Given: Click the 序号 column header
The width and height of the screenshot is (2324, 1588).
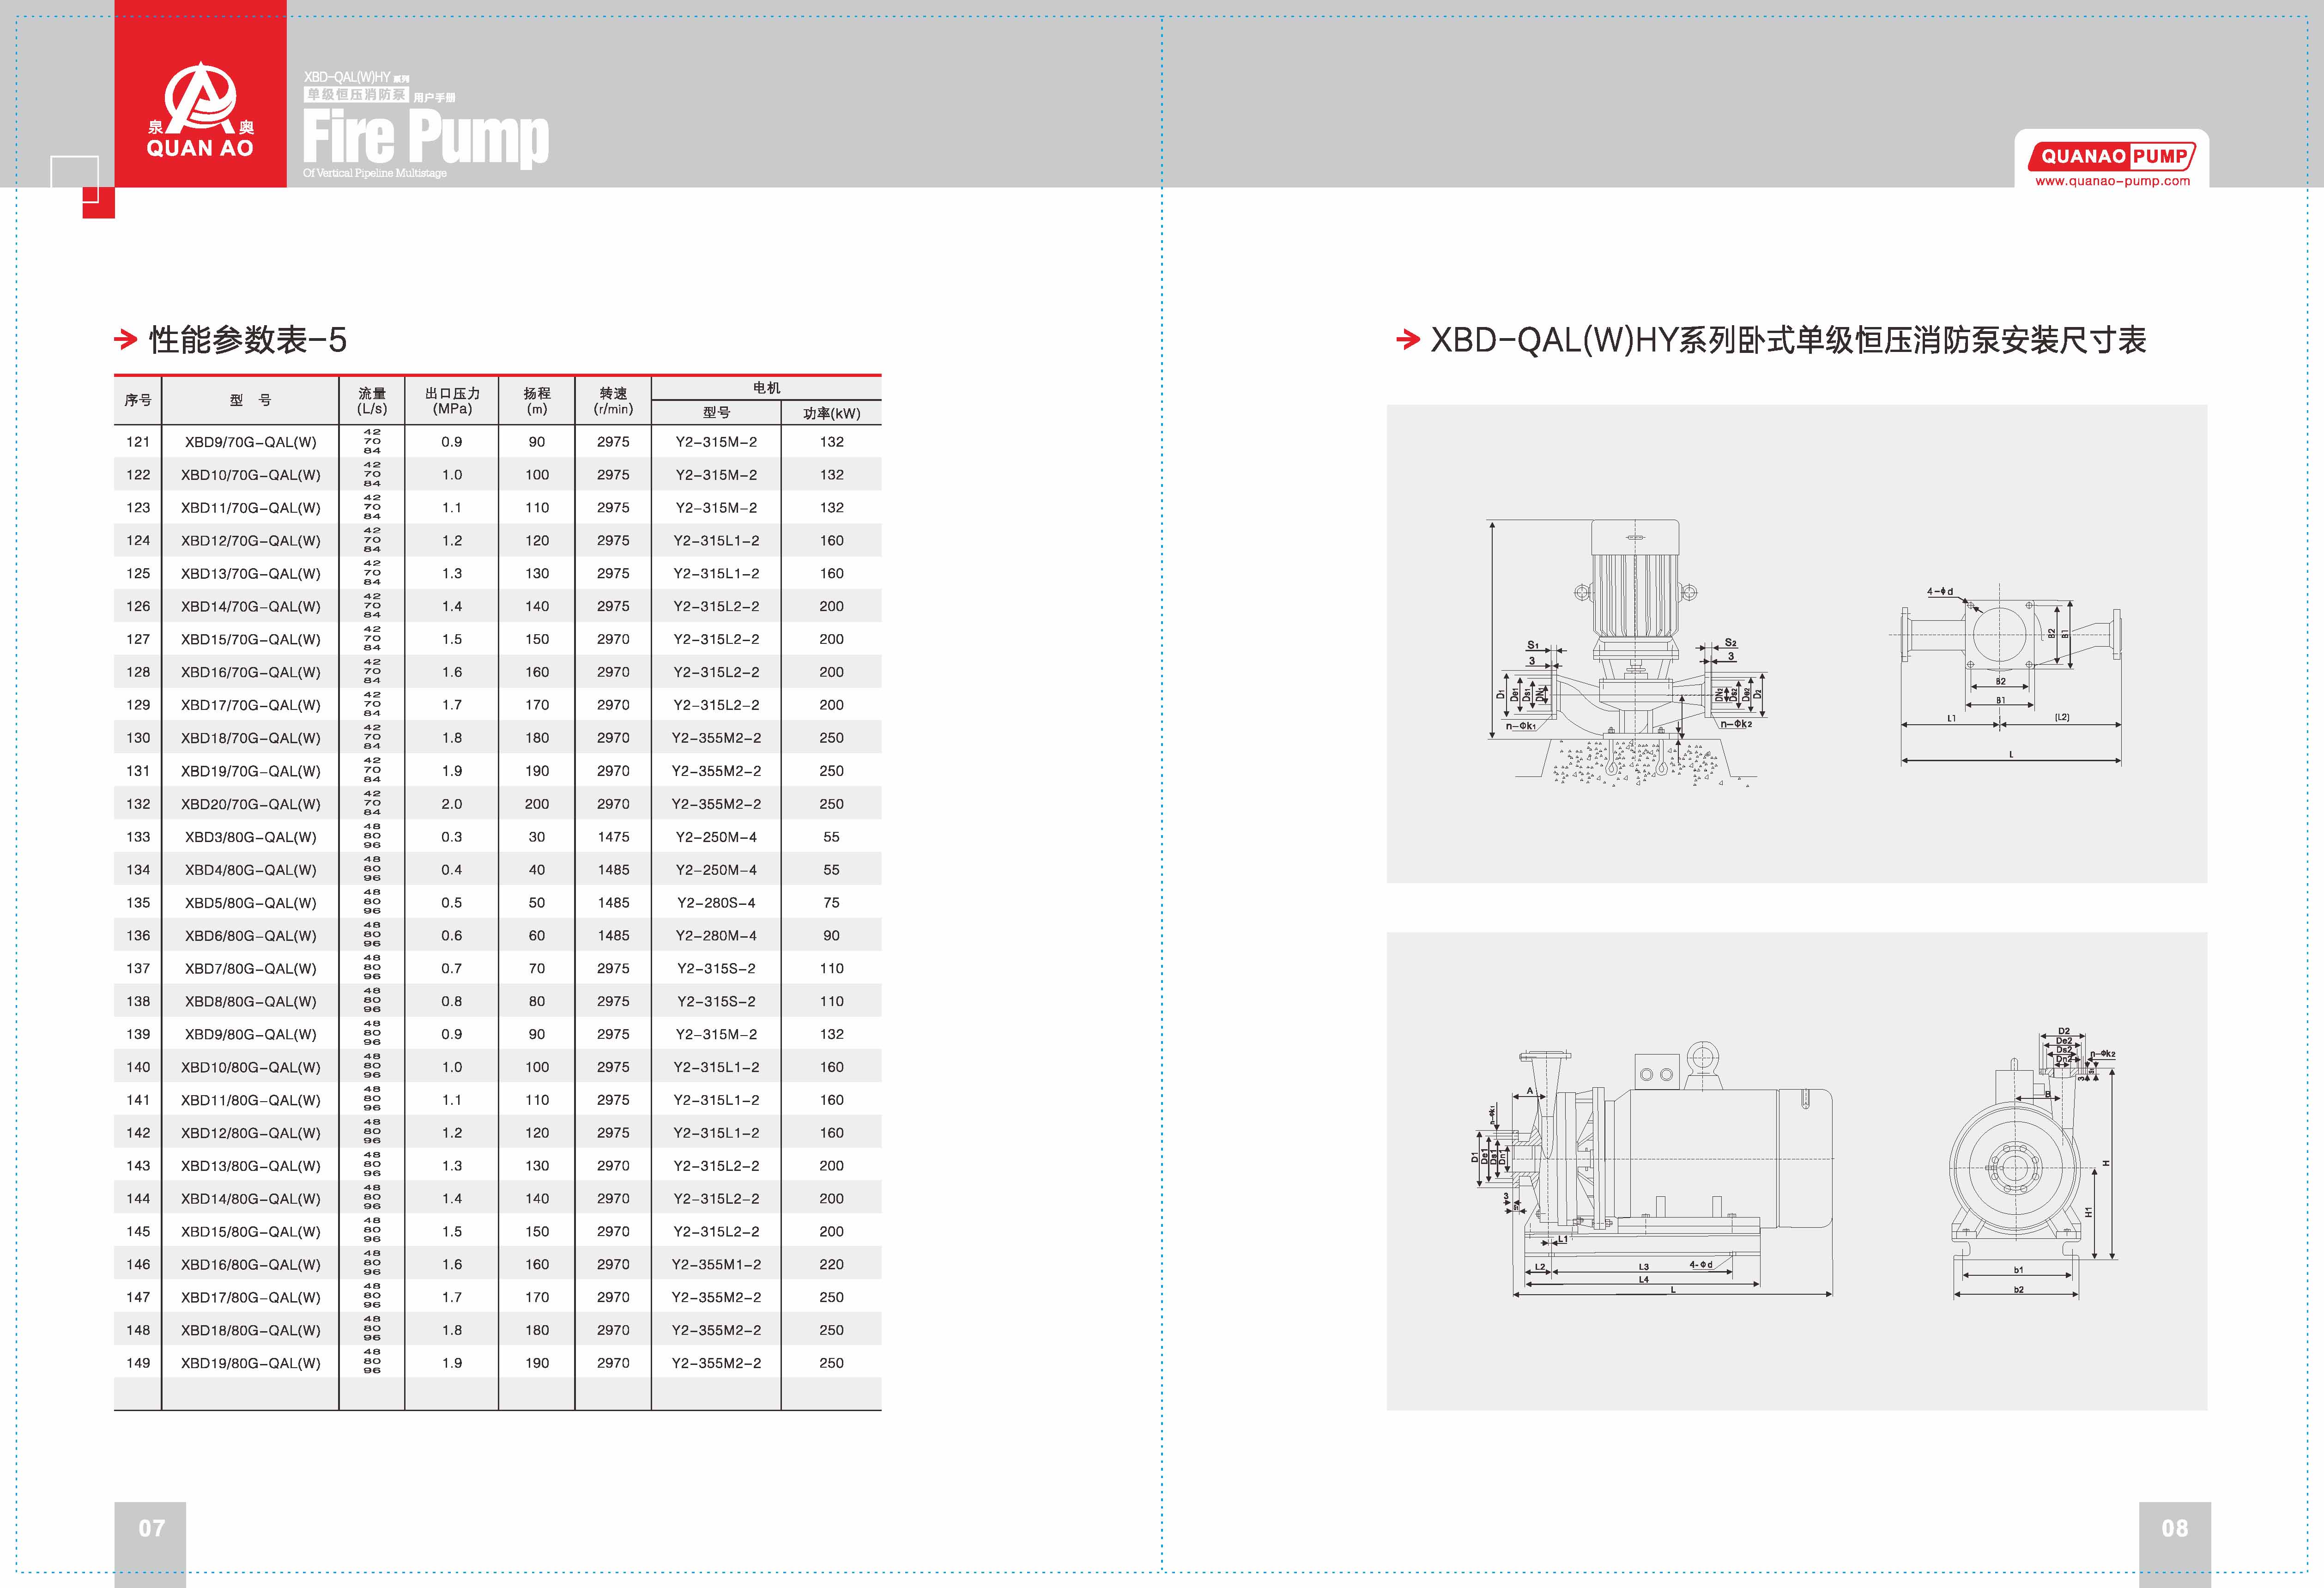Looking at the screenshot, I should pos(138,400).
